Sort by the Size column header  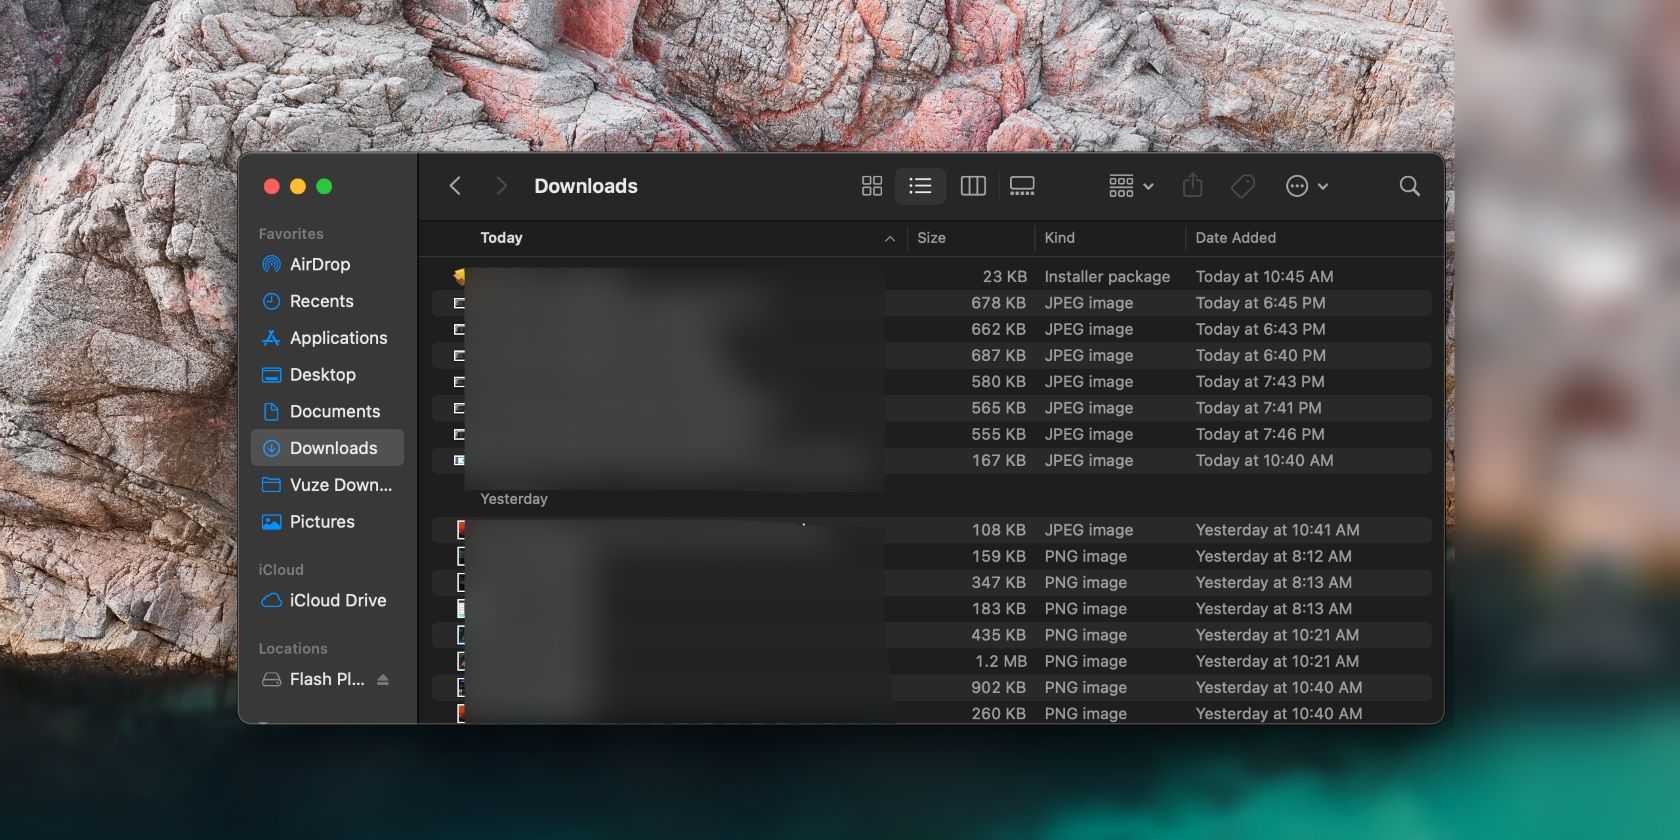point(931,238)
